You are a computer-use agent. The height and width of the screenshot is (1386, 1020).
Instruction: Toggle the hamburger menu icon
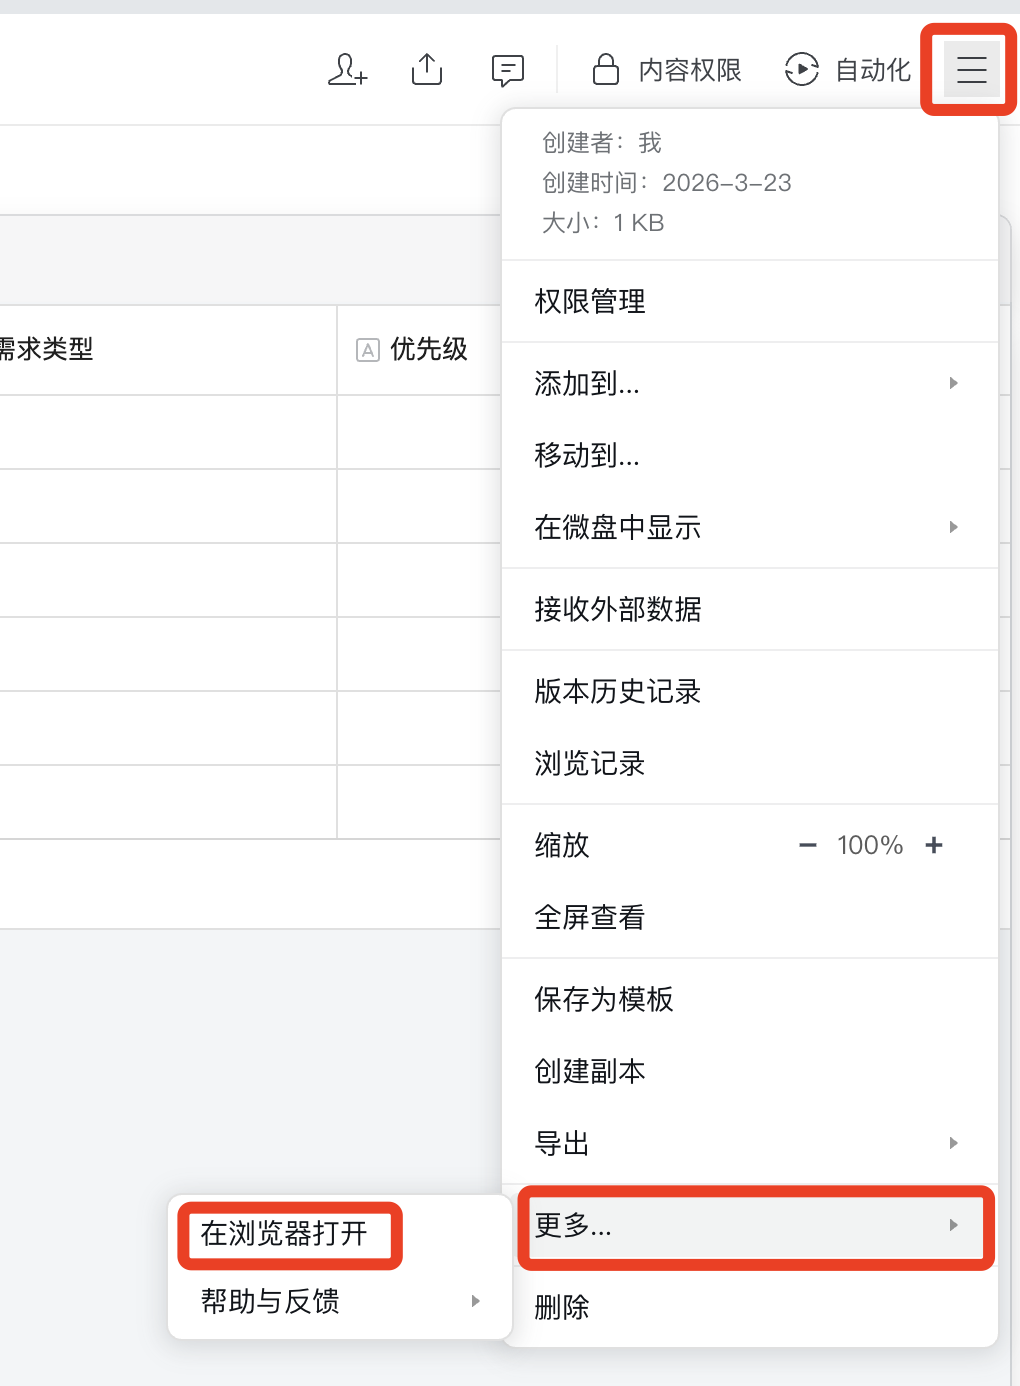[971, 70]
